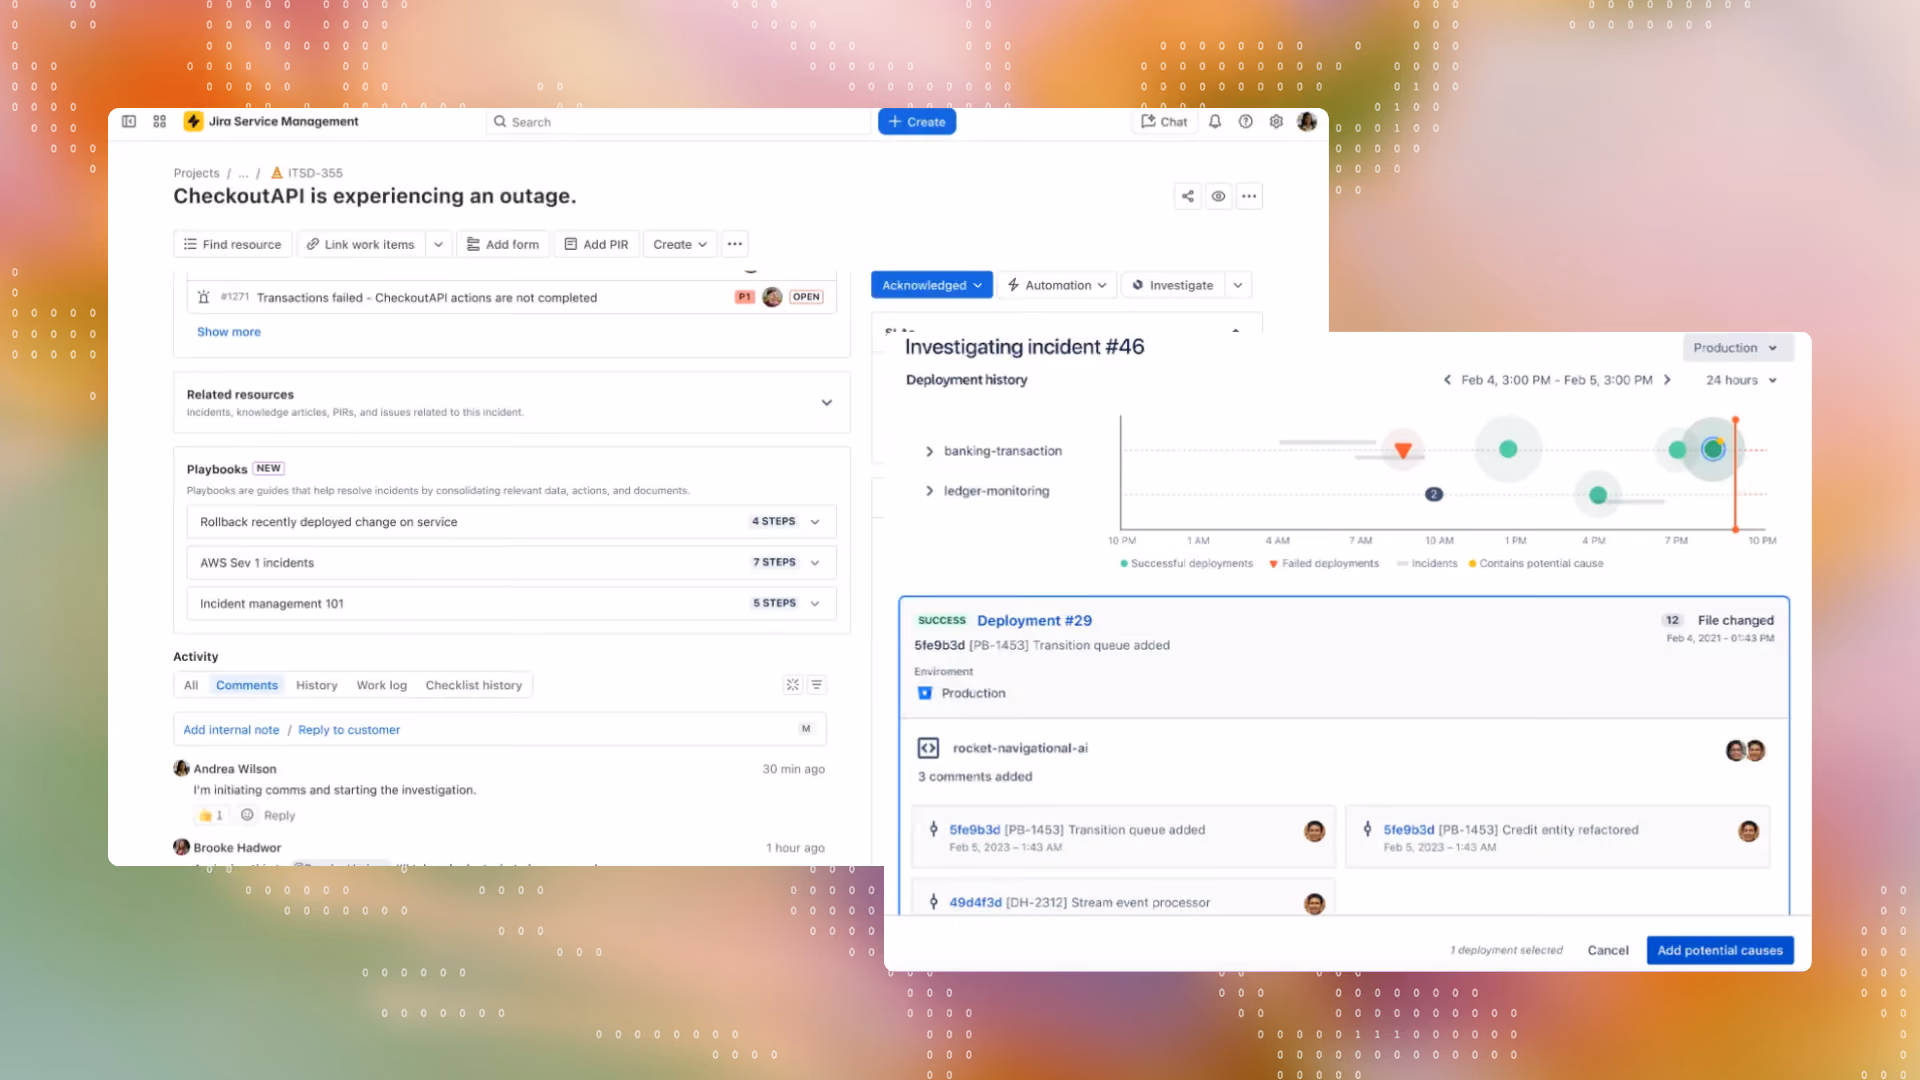This screenshot has width=1920, height=1080.
Task: Open the more actions menu beside watch
Action: click(1249, 196)
